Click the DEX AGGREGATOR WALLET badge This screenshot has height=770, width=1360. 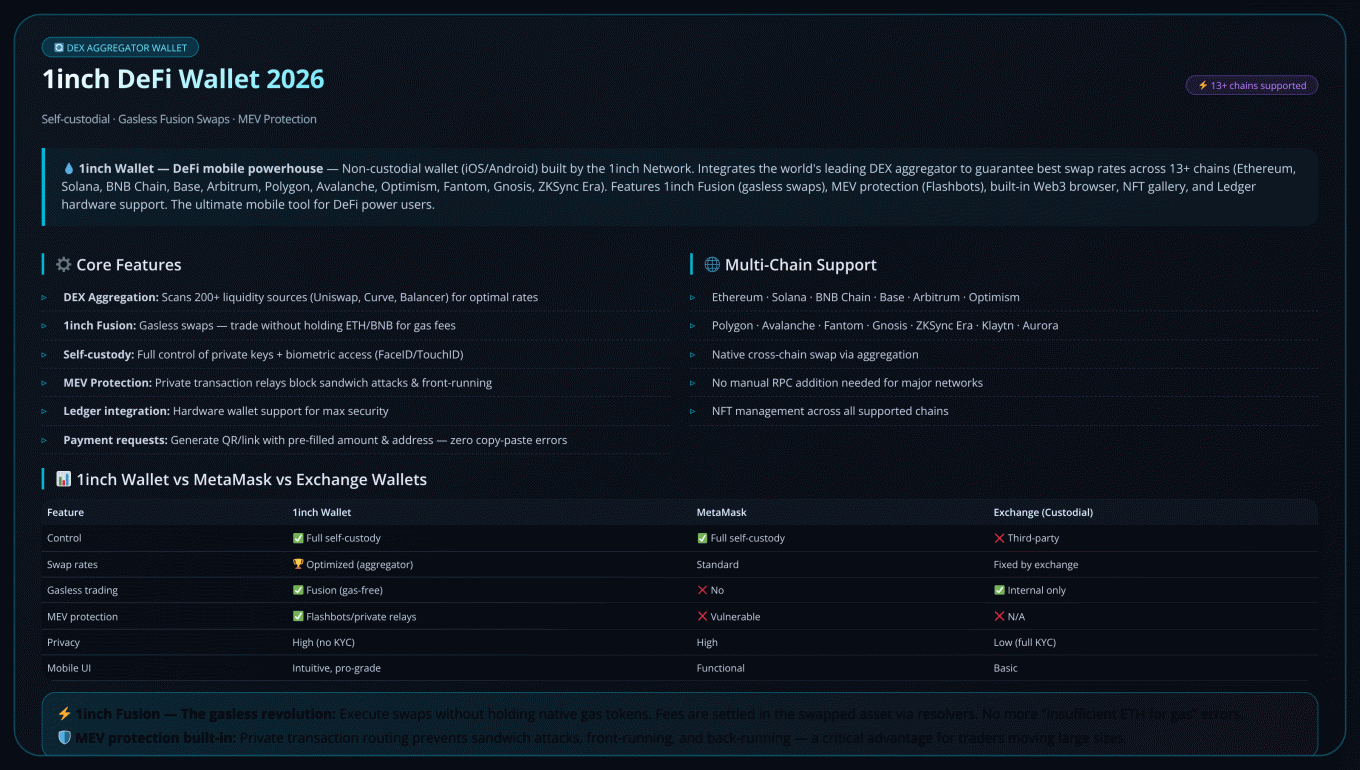click(120, 47)
